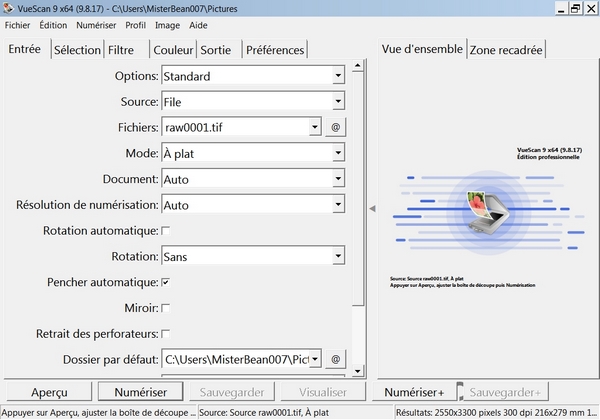Select the Zone recadrée tab
Viewport: 600px width, 420px height.
coord(506,50)
